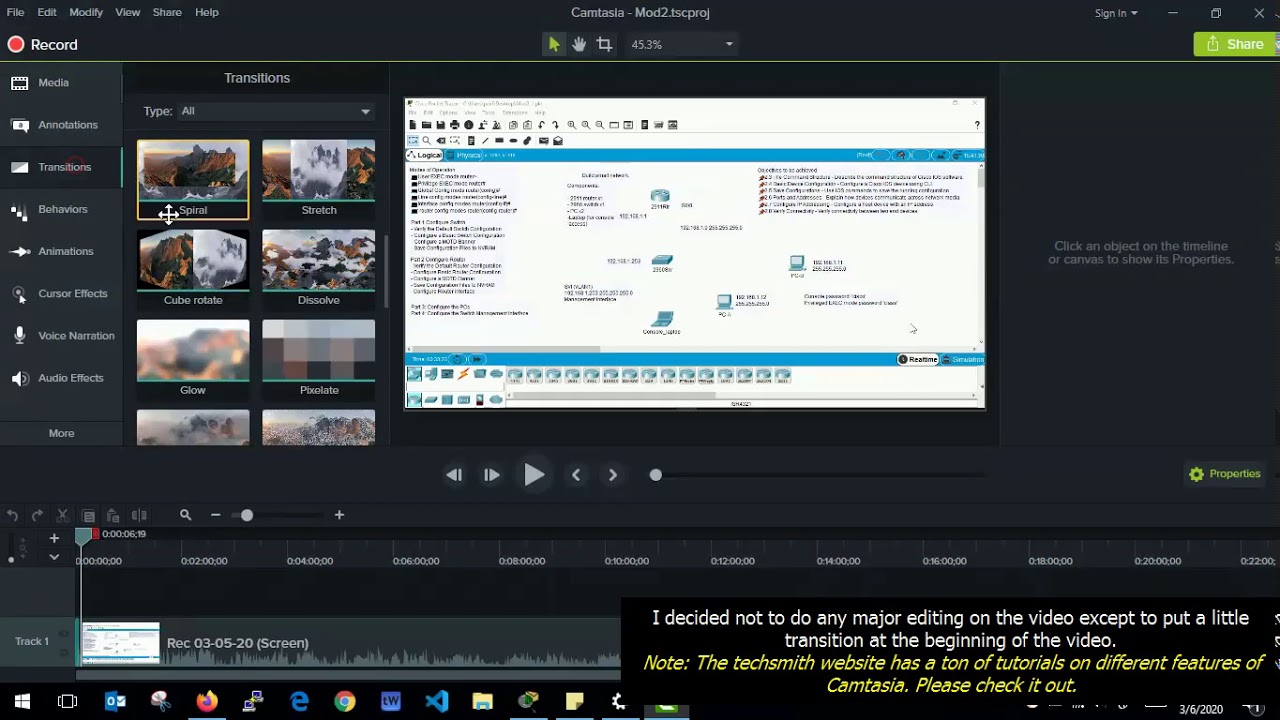Open the Modify menu
The height and width of the screenshot is (720, 1280).
(x=86, y=12)
